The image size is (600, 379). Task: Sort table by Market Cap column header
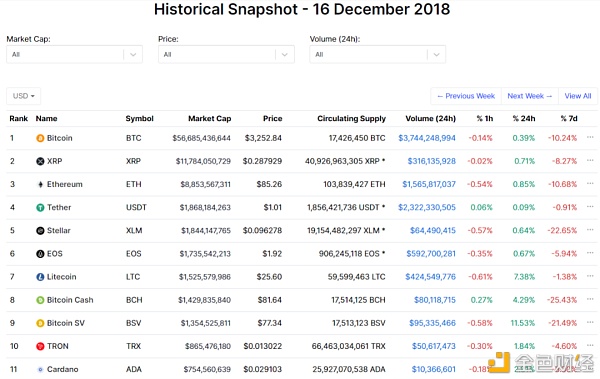(210, 119)
